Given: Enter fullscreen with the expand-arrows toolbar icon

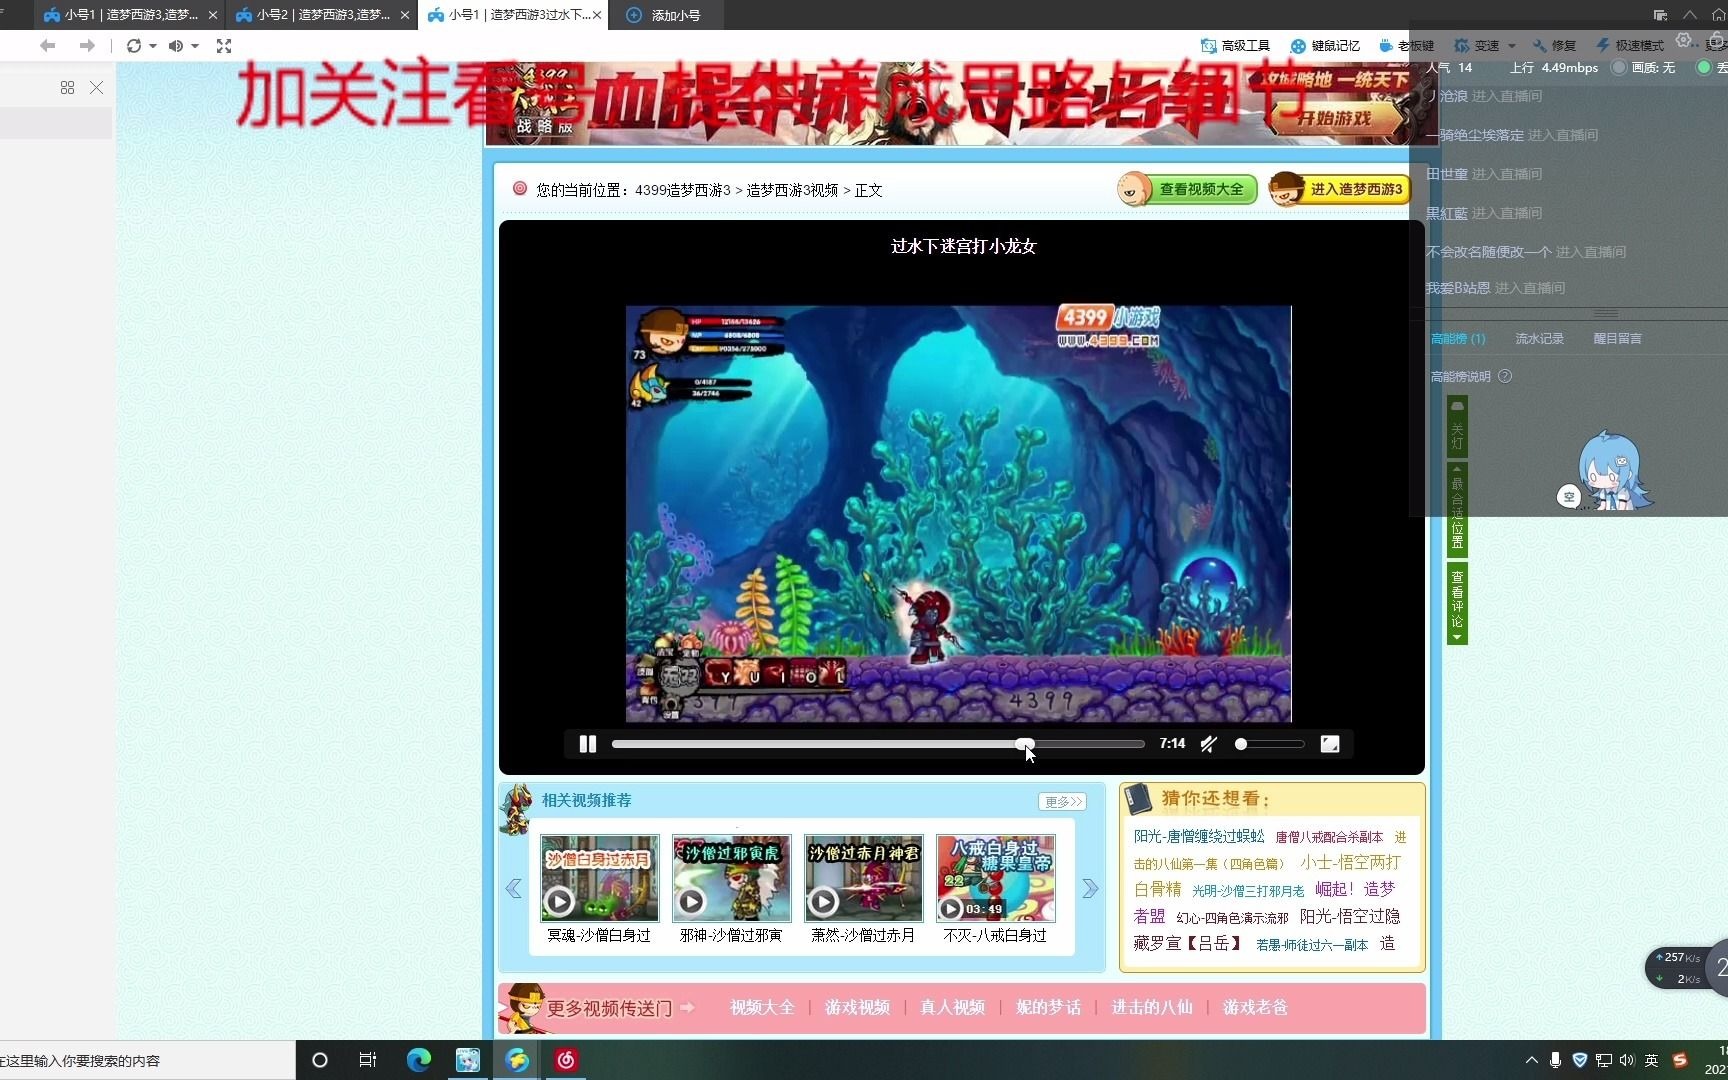Looking at the screenshot, I should tap(224, 46).
